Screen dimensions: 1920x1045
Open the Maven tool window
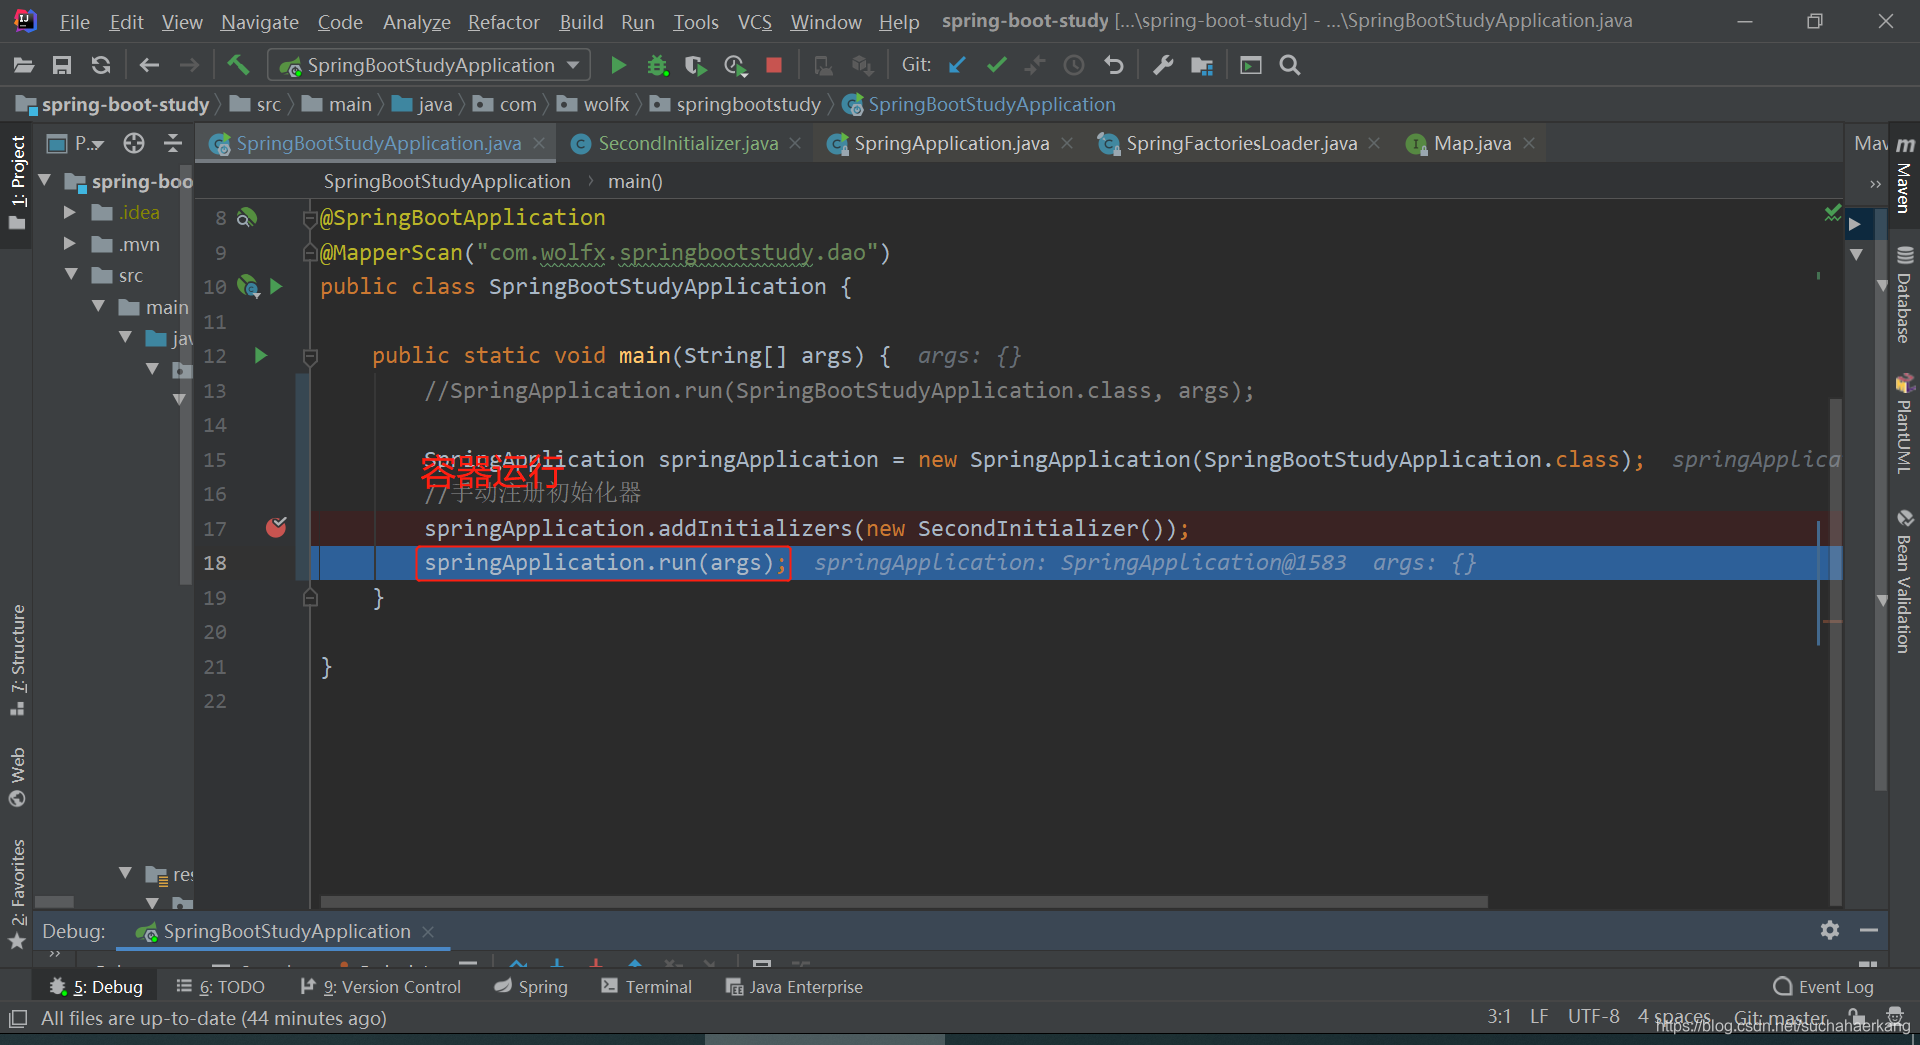pos(1904,175)
